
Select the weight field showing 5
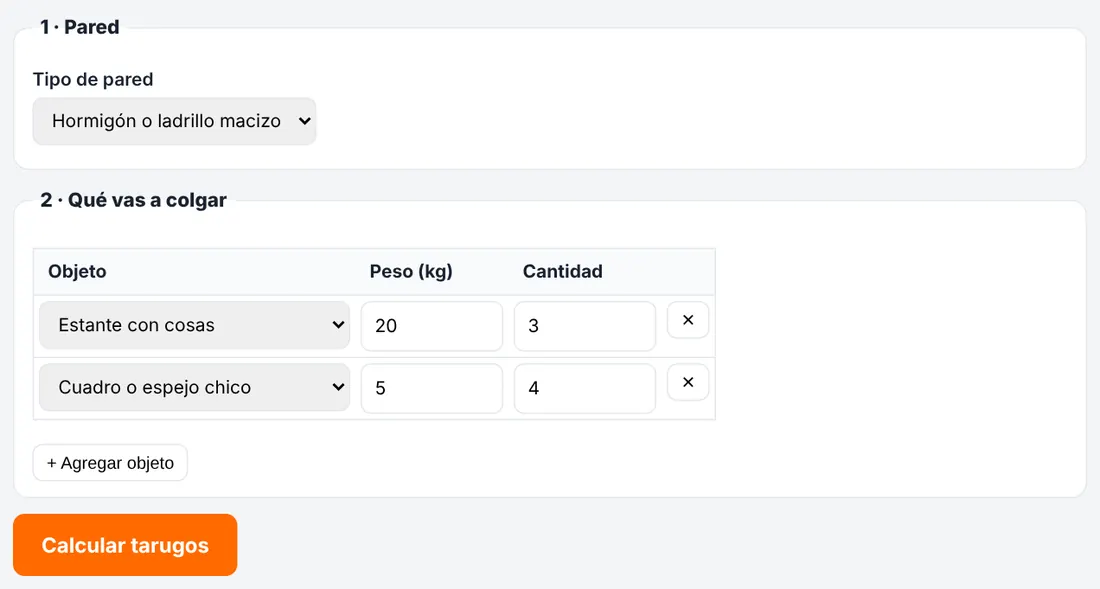[x=431, y=388]
